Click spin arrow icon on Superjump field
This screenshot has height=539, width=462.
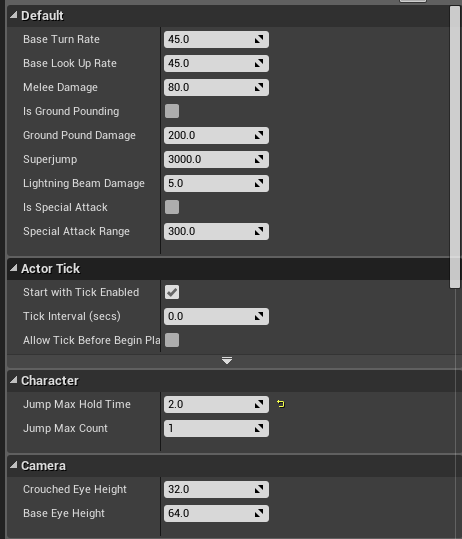pos(259,159)
